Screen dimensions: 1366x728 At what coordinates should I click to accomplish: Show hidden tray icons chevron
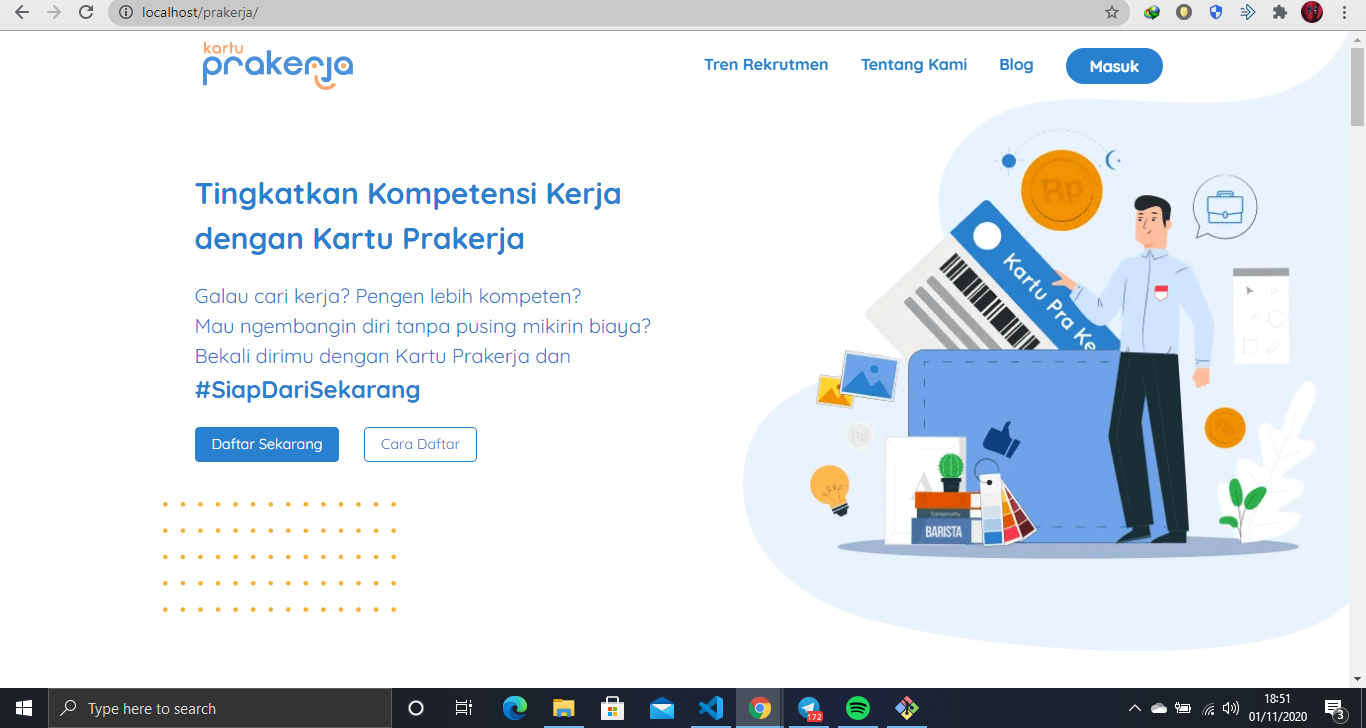[1135, 708]
